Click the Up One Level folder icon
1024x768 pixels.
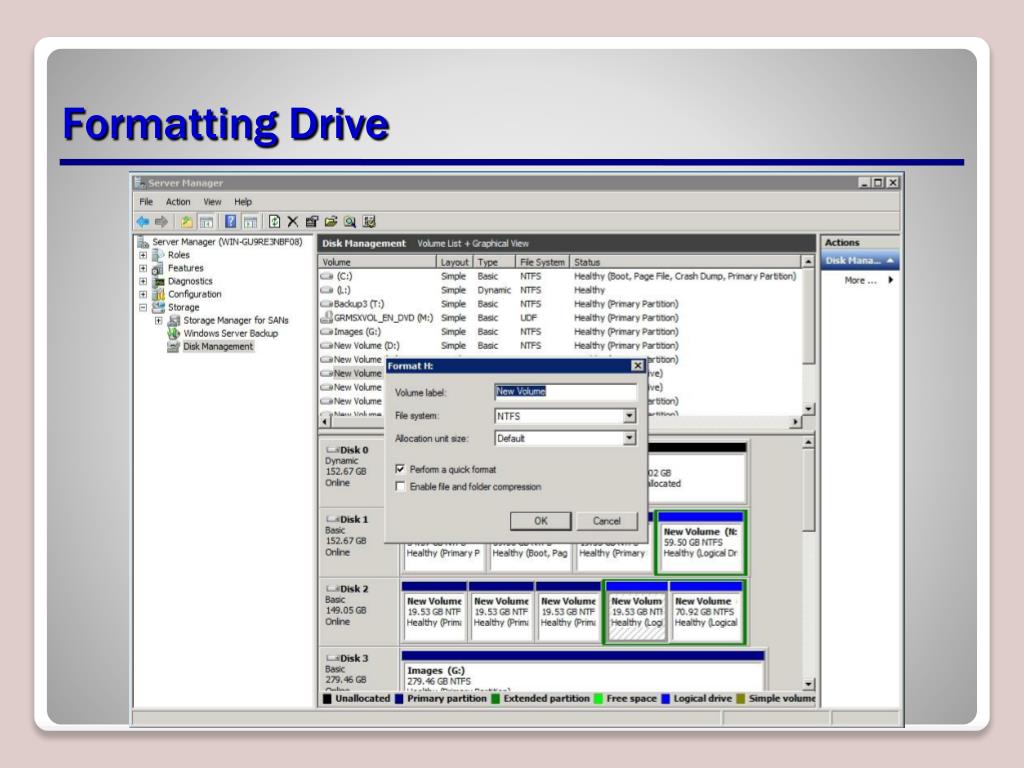point(187,222)
